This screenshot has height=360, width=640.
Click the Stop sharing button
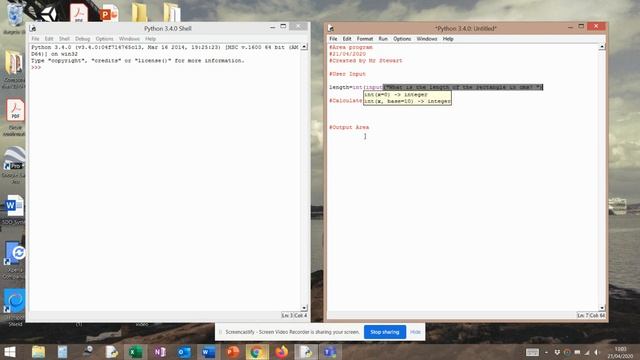pos(385,332)
